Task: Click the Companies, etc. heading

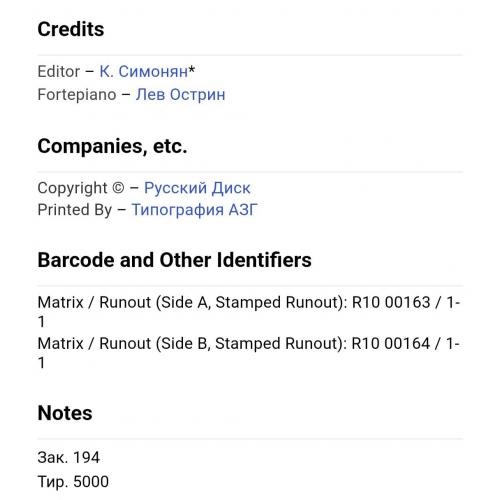Action: click(112, 146)
